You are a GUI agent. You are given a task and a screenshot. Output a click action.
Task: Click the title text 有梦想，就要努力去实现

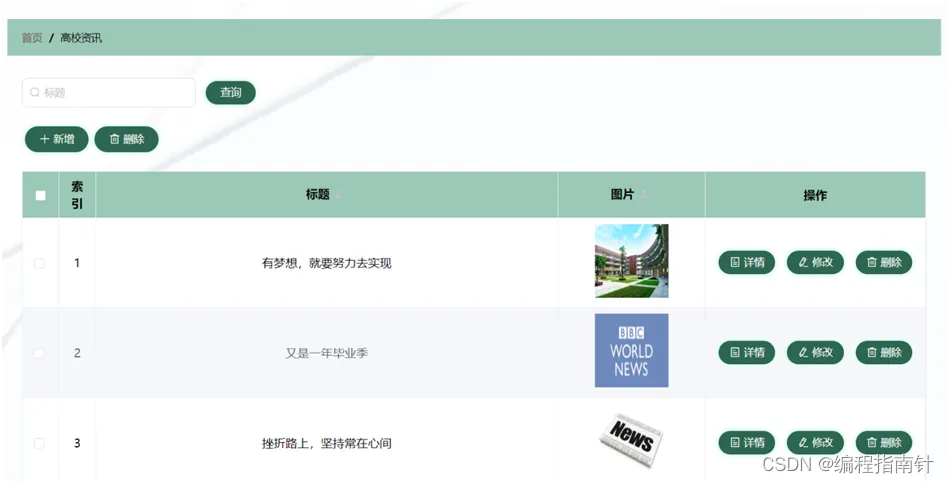(327, 263)
